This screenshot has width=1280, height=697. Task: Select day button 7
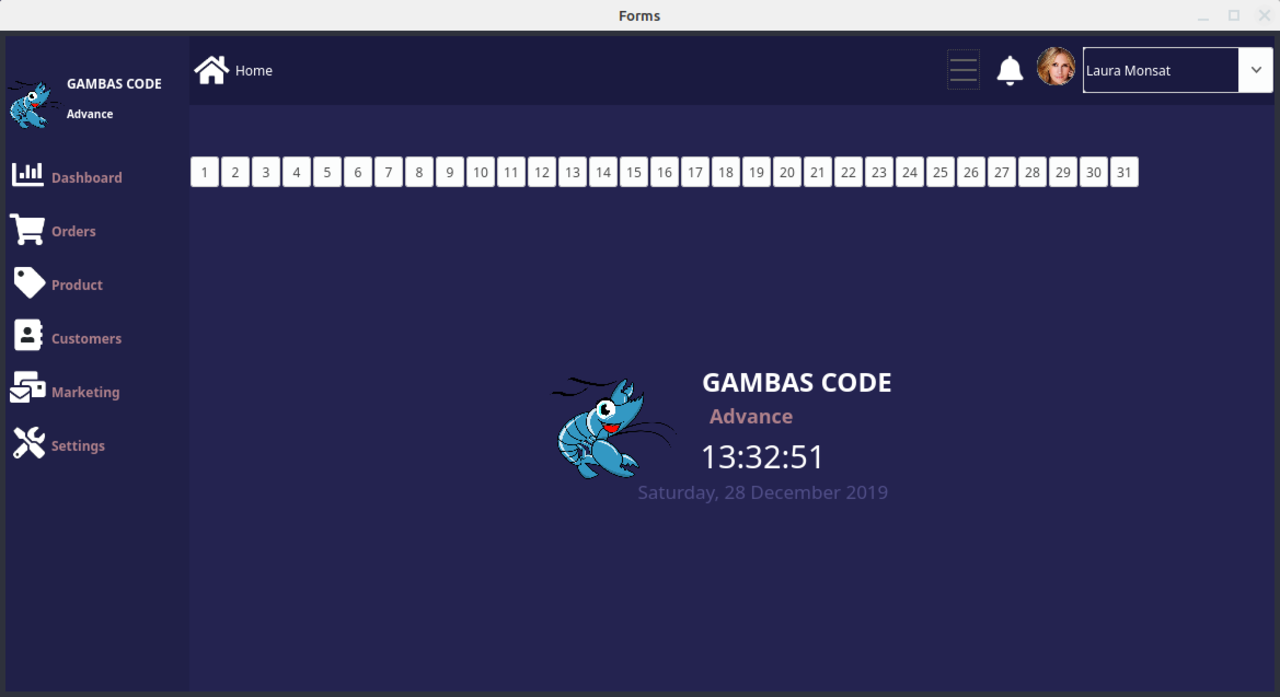(x=388, y=172)
